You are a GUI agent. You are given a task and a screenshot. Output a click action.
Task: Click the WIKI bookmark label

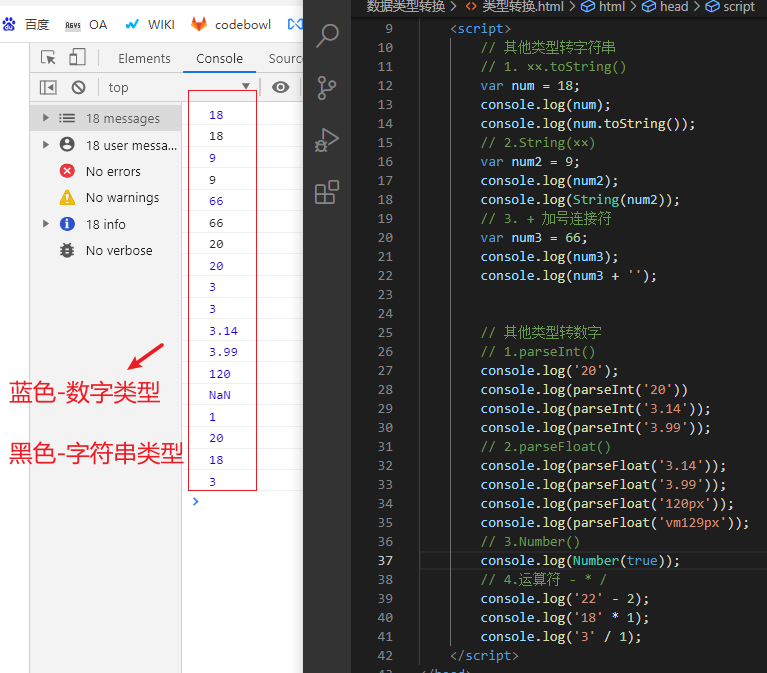click(161, 24)
